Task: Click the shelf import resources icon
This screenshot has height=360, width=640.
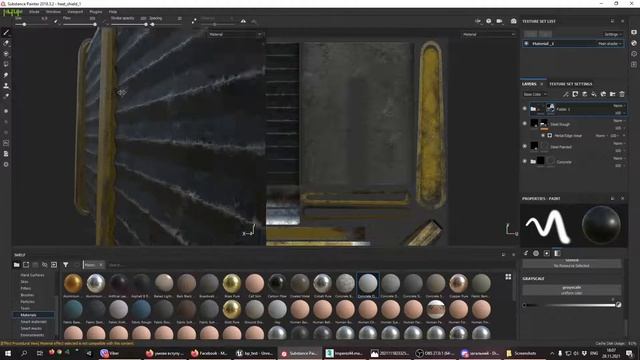Action: 54,265
